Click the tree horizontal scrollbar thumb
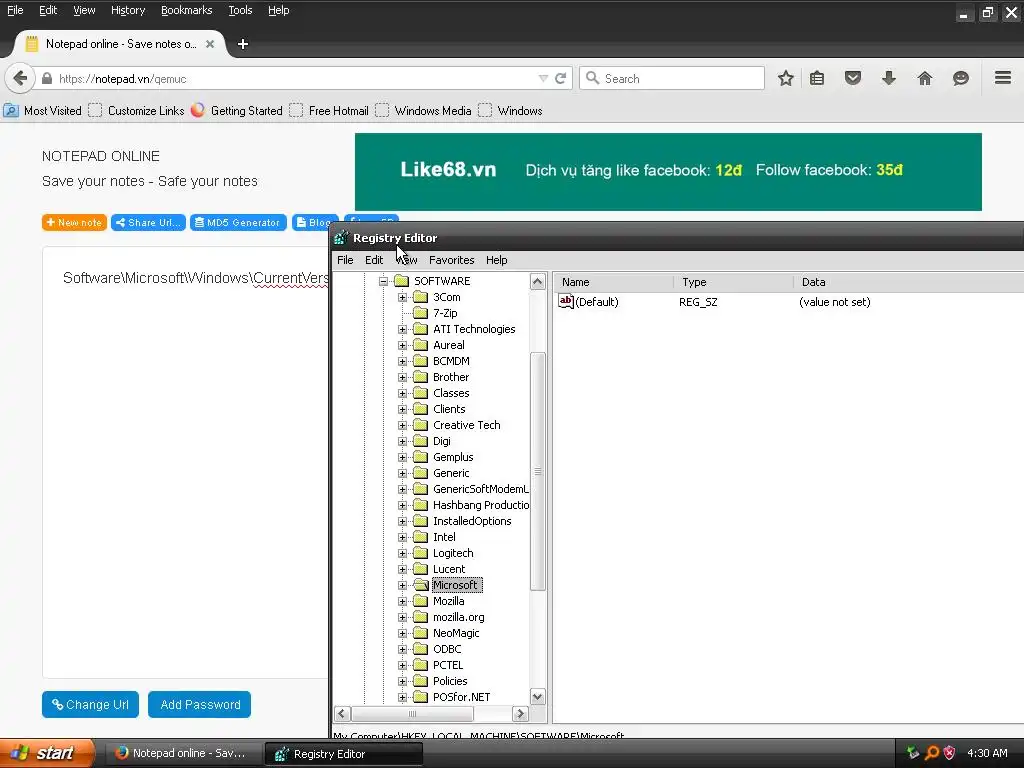 click(412, 714)
